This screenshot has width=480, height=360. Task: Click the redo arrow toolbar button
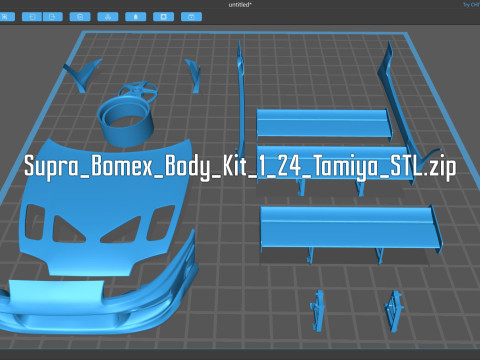53,17
